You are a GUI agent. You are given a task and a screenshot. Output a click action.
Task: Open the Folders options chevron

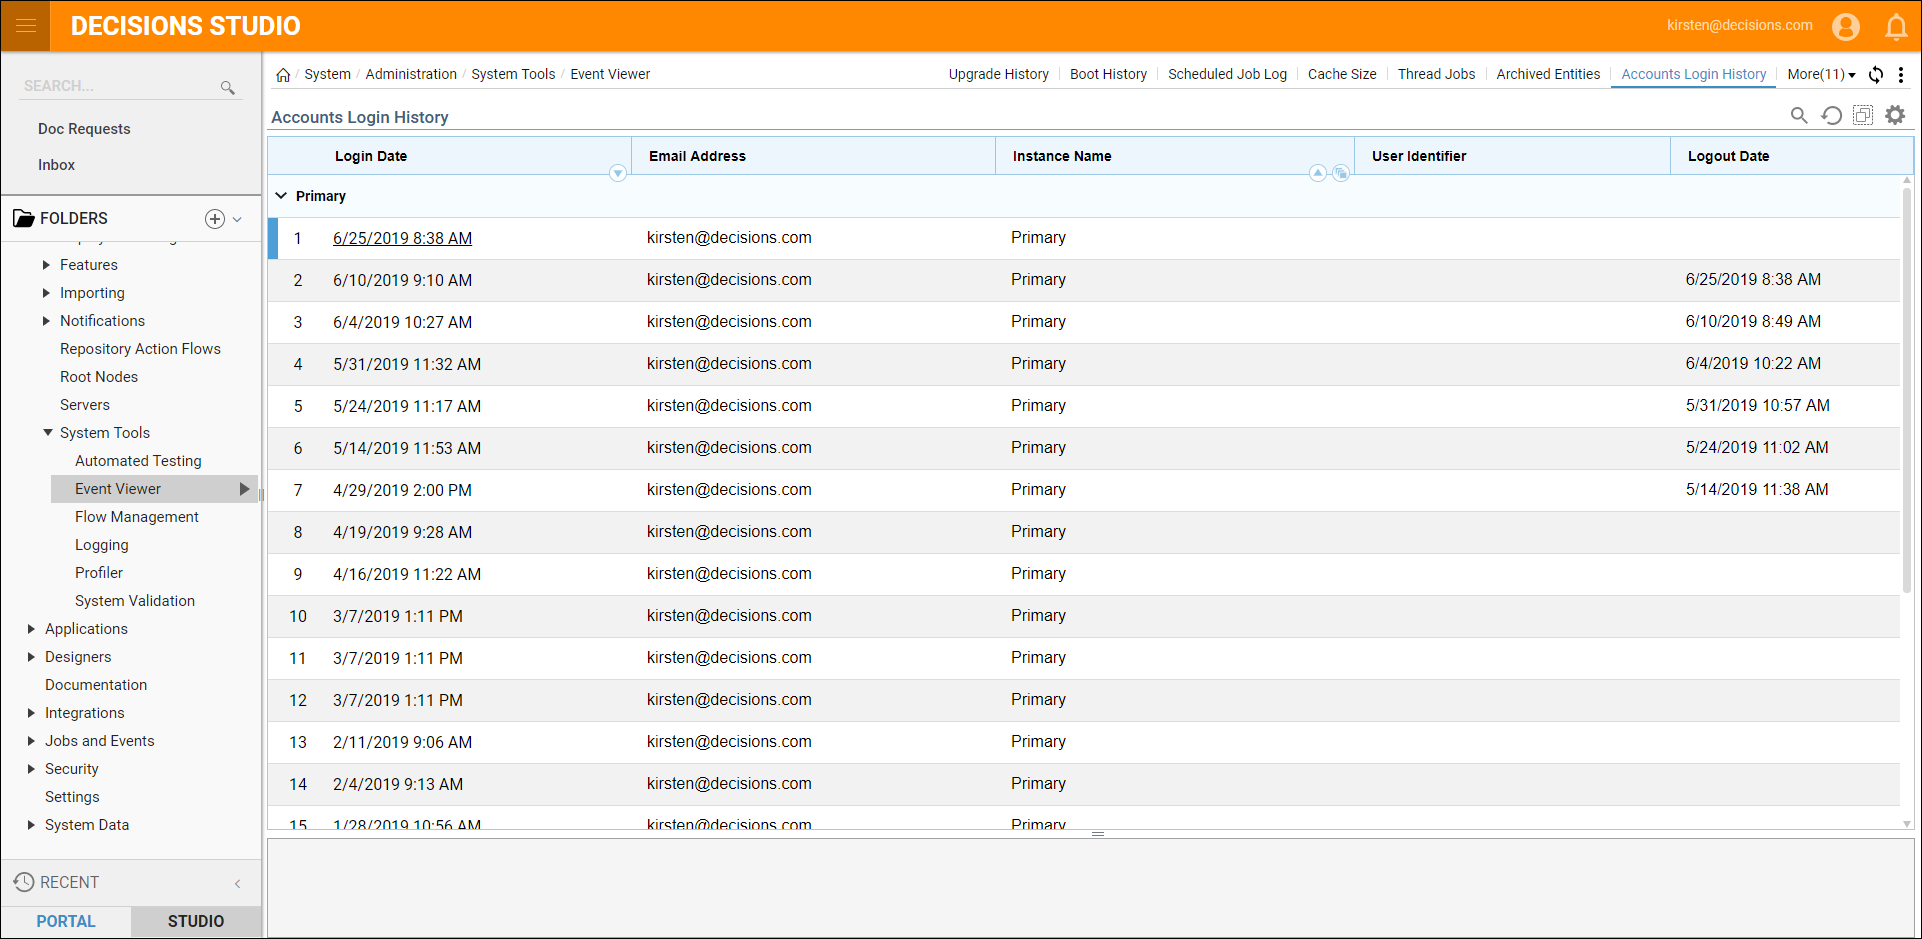coord(237,219)
